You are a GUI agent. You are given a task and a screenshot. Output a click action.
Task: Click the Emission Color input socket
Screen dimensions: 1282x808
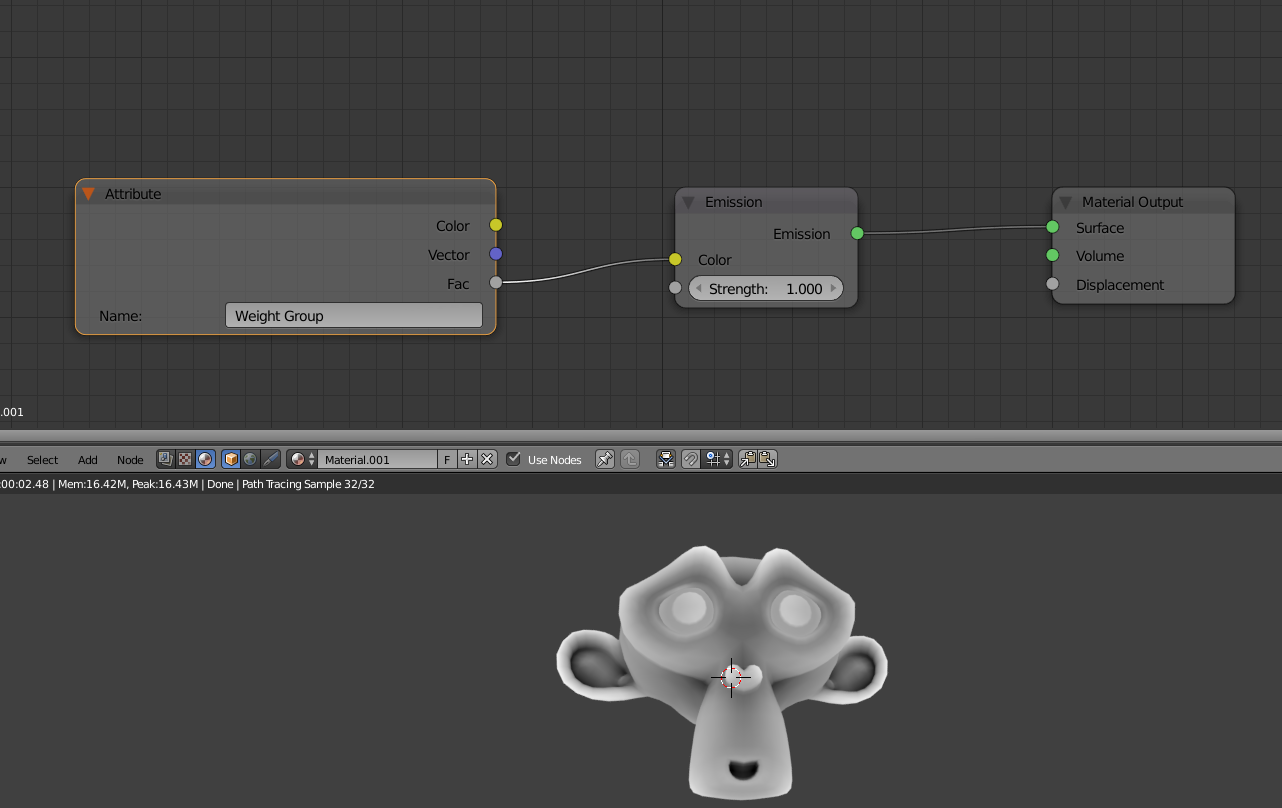[x=675, y=260]
